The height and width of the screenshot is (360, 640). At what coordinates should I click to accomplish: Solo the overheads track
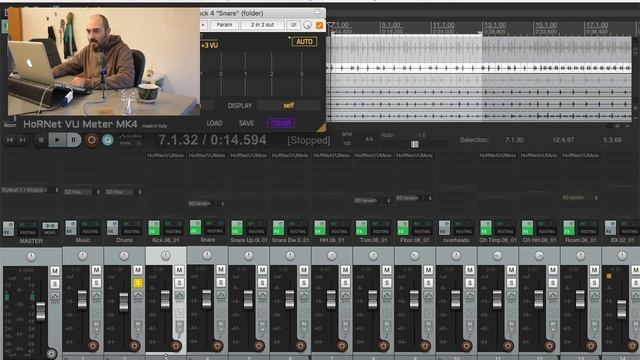click(470, 283)
